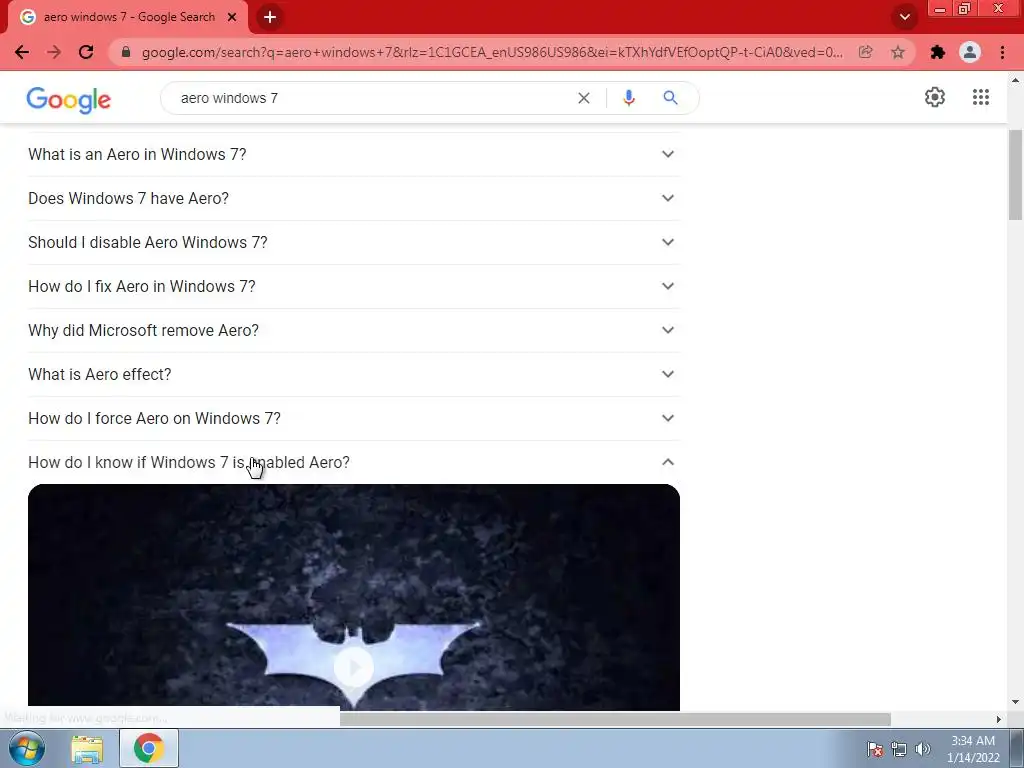The width and height of the screenshot is (1024, 768).
Task: Go back to the previous page
Action: pos(22,52)
